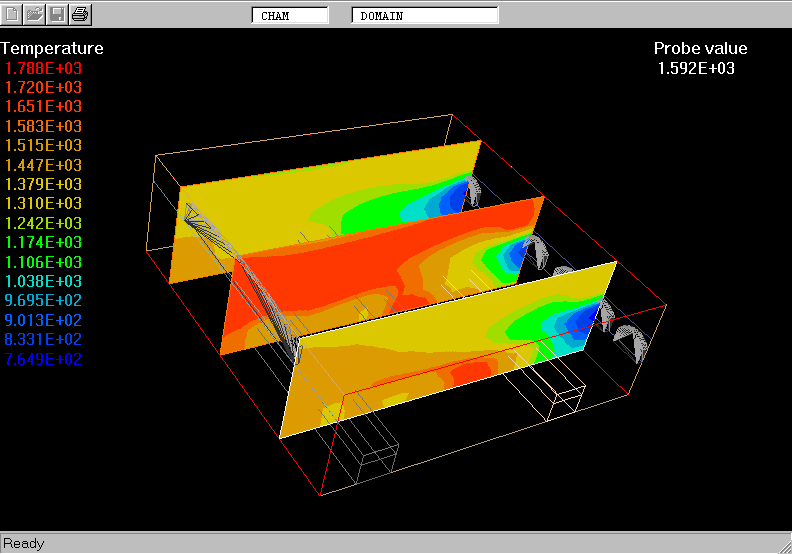Pick the 1.174E+03 green legend entry

[44, 243]
